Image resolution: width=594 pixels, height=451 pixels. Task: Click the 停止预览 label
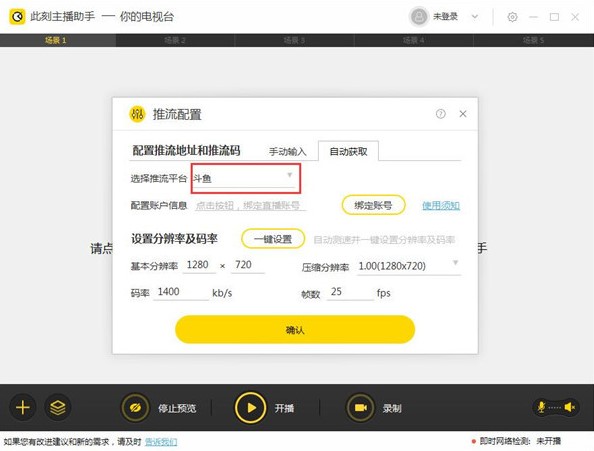tap(177, 408)
